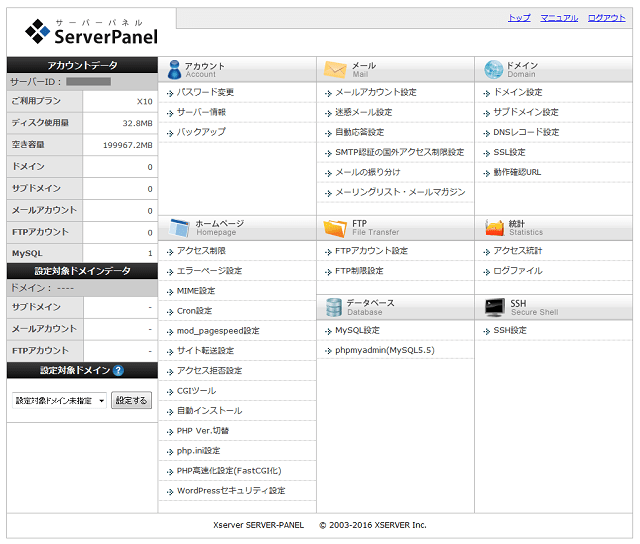This screenshot has width=640, height=544.
Task: Open the マニュアル link
Action: tap(559, 18)
